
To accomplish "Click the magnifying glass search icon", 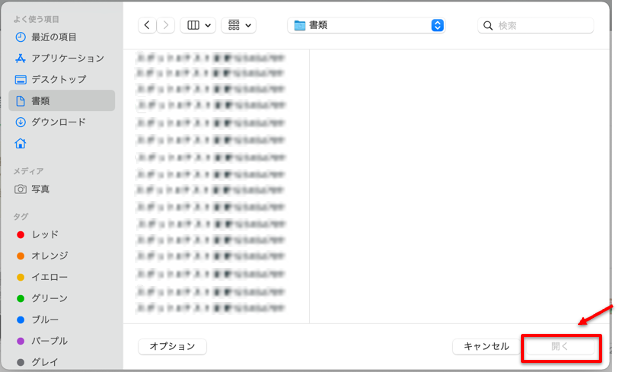I will (x=488, y=26).
